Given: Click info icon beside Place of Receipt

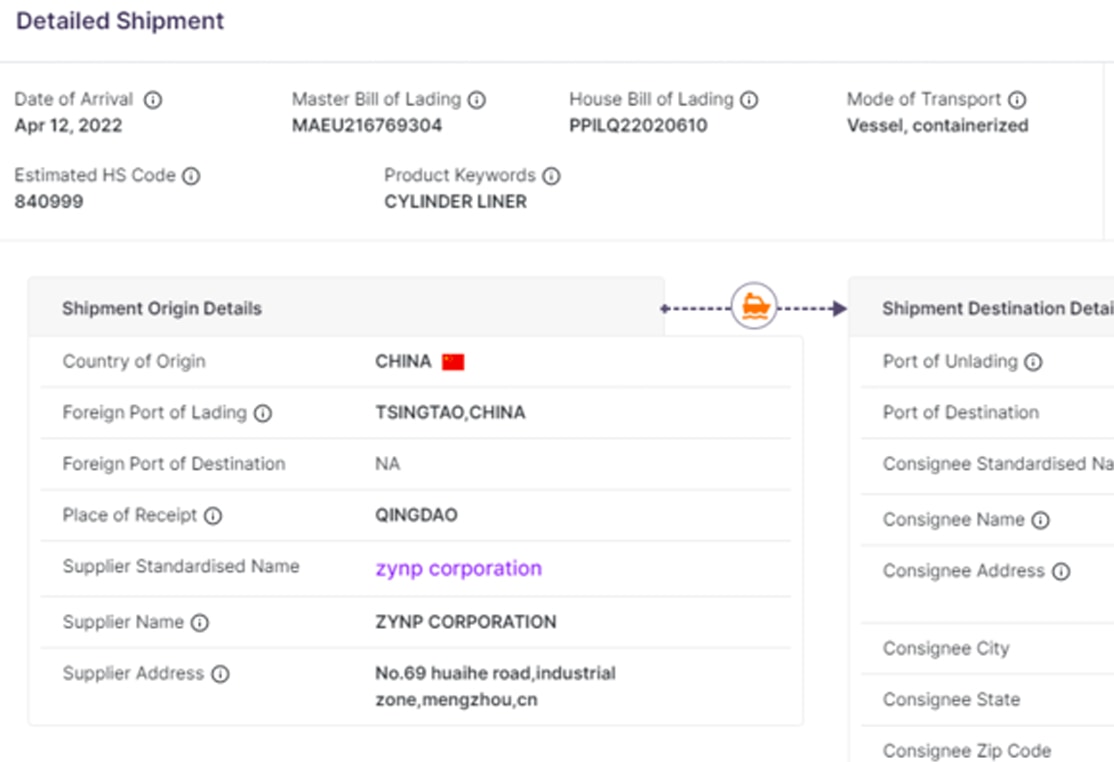Looking at the screenshot, I should 213,516.
